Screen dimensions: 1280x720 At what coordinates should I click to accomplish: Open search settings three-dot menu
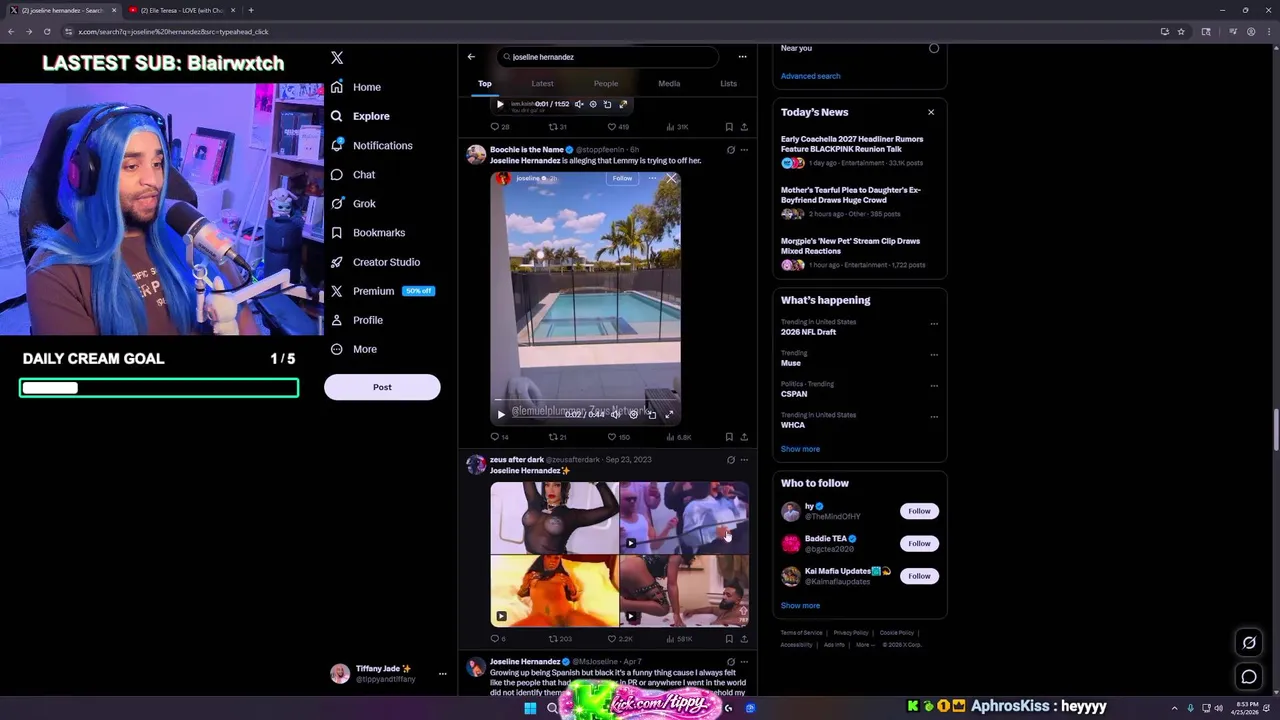tap(742, 57)
